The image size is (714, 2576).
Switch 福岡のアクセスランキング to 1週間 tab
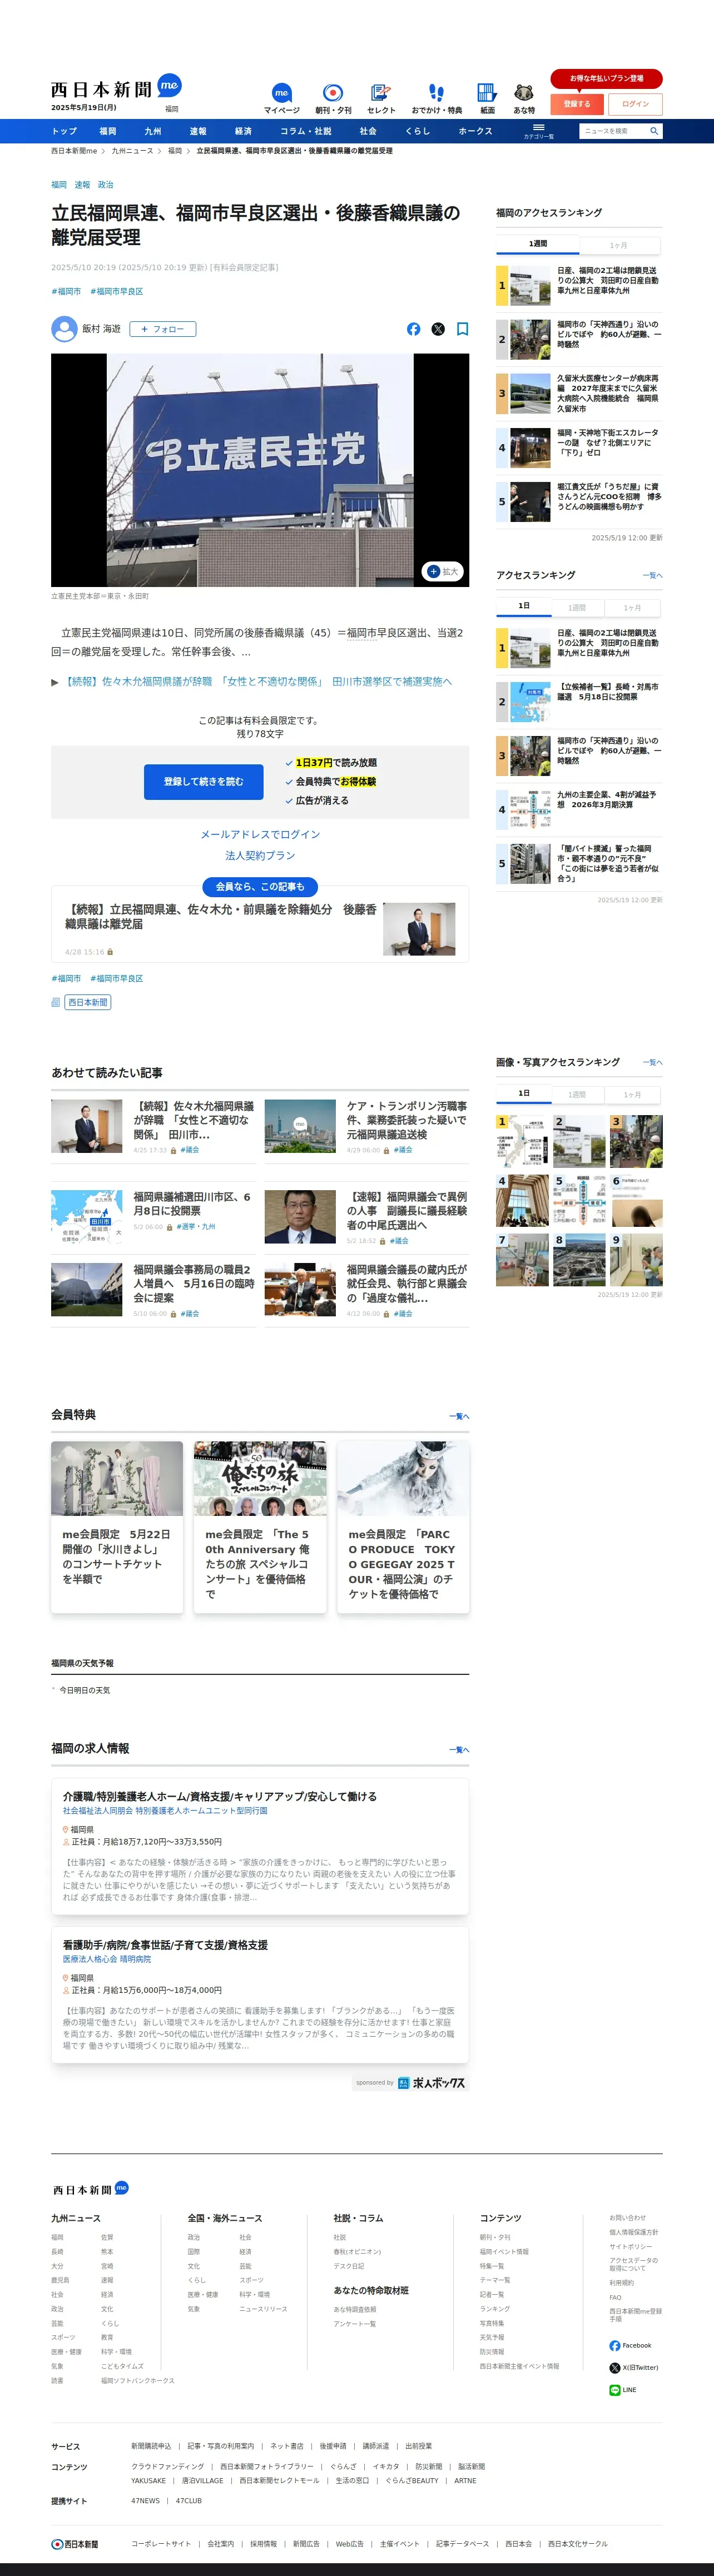coord(538,244)
